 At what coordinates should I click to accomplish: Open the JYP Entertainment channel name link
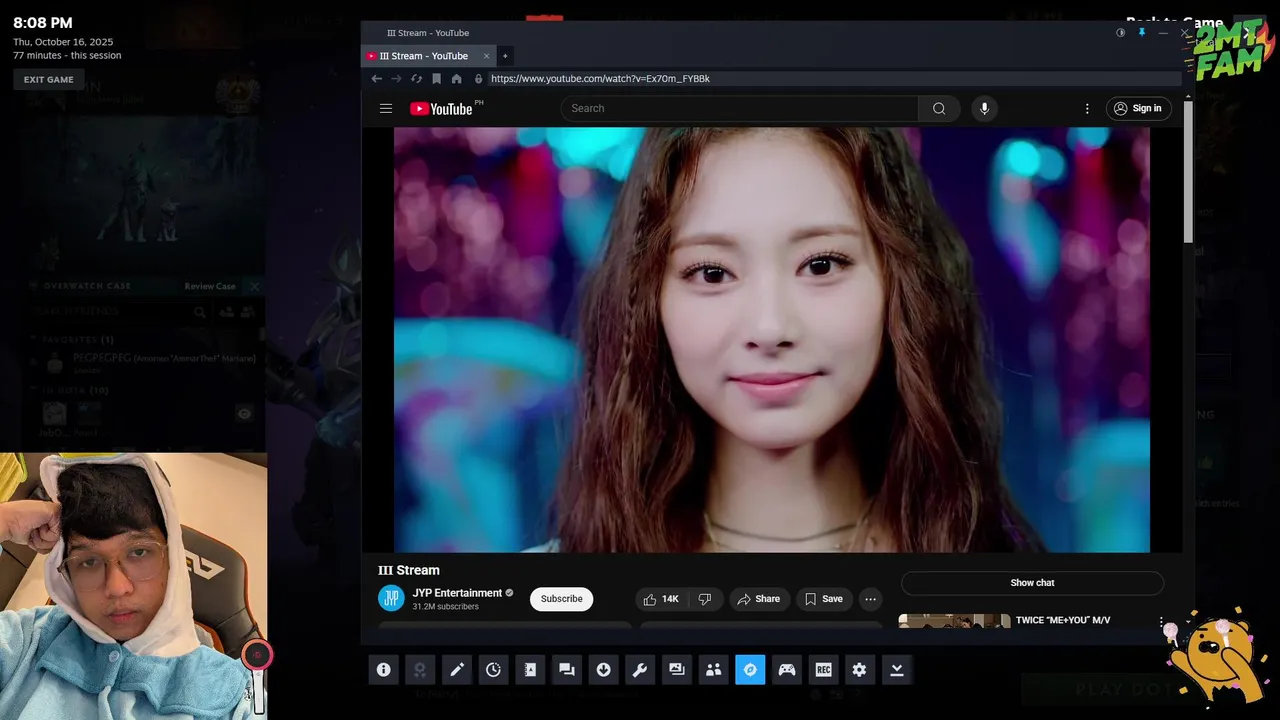[457, 593]
